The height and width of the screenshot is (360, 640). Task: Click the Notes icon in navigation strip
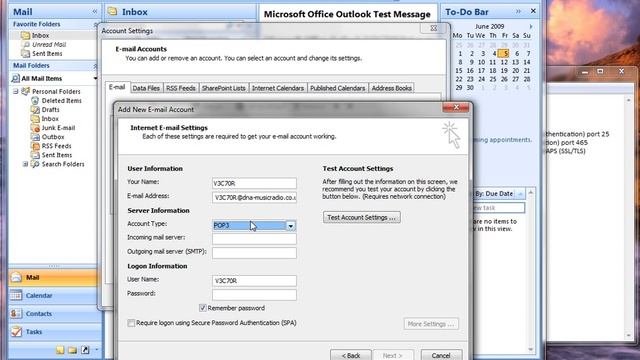coord(60,350)
